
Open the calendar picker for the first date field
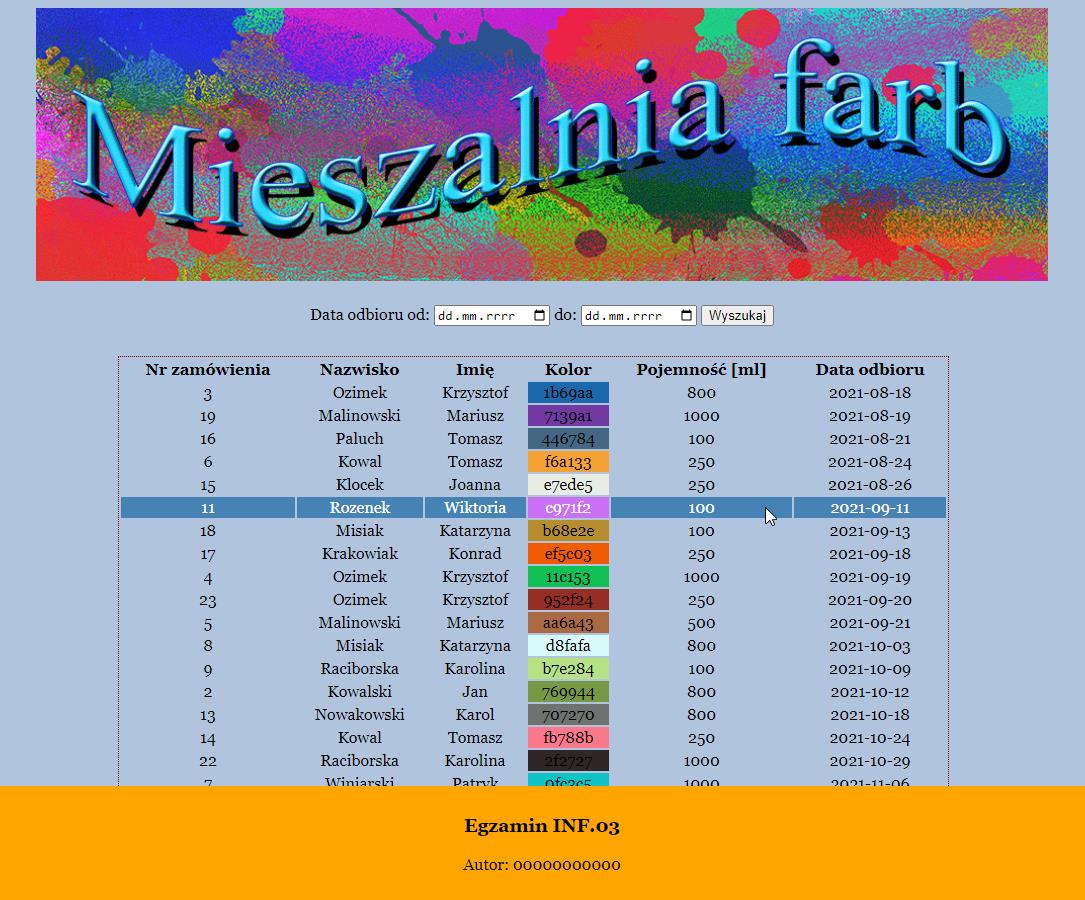(540, 314)
